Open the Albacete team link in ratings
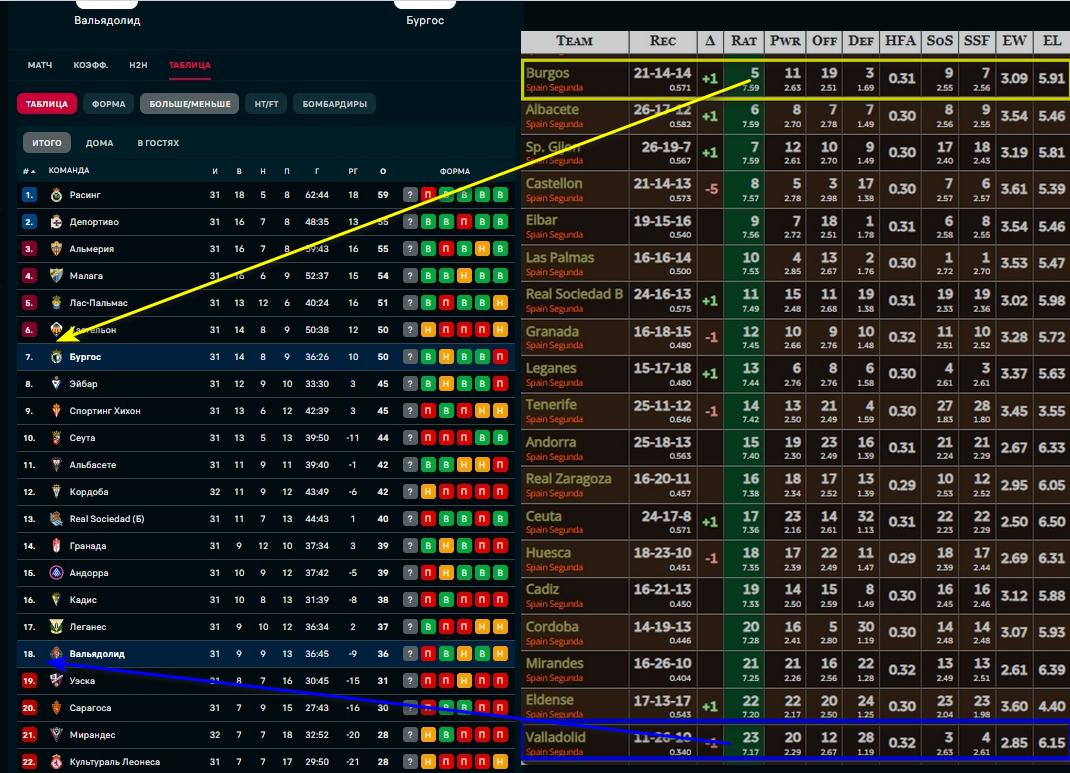The image size is (1070, 773). [552, 110]
